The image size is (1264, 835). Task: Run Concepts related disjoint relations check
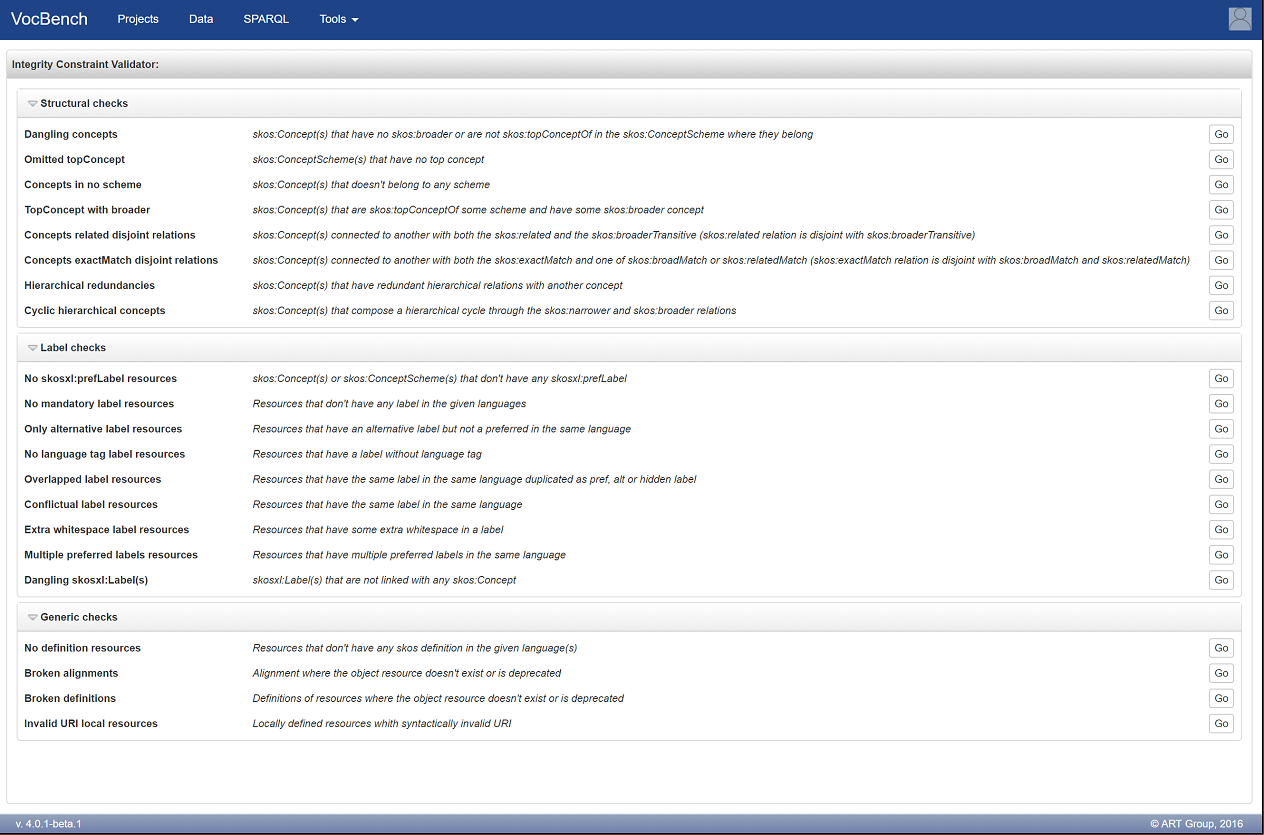click(1221, 235)
